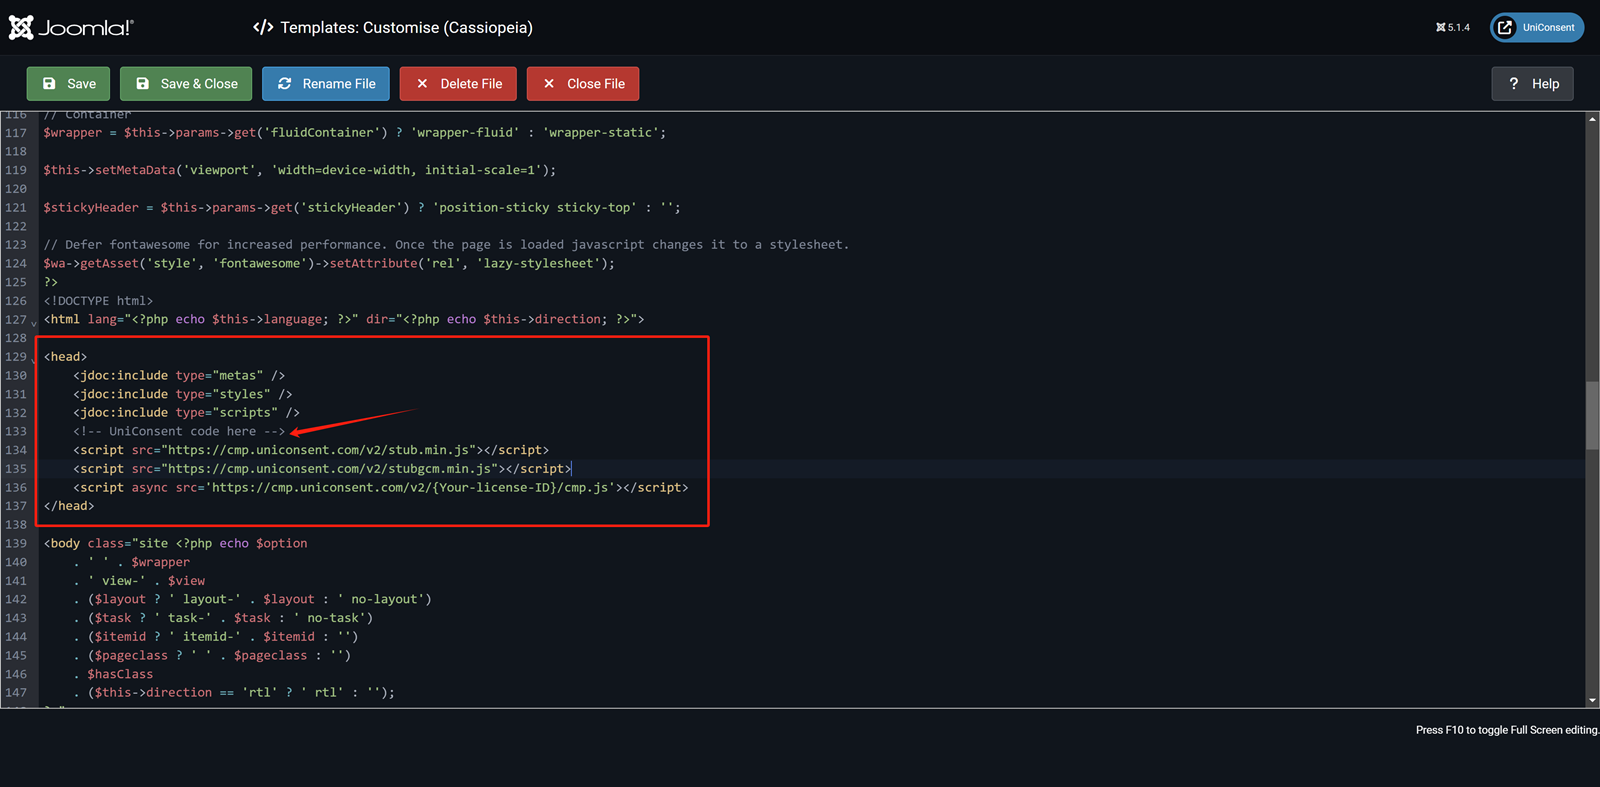Click line number 133 in gutter
This screenshot has height=787, width=1600.
click(16, 432)
